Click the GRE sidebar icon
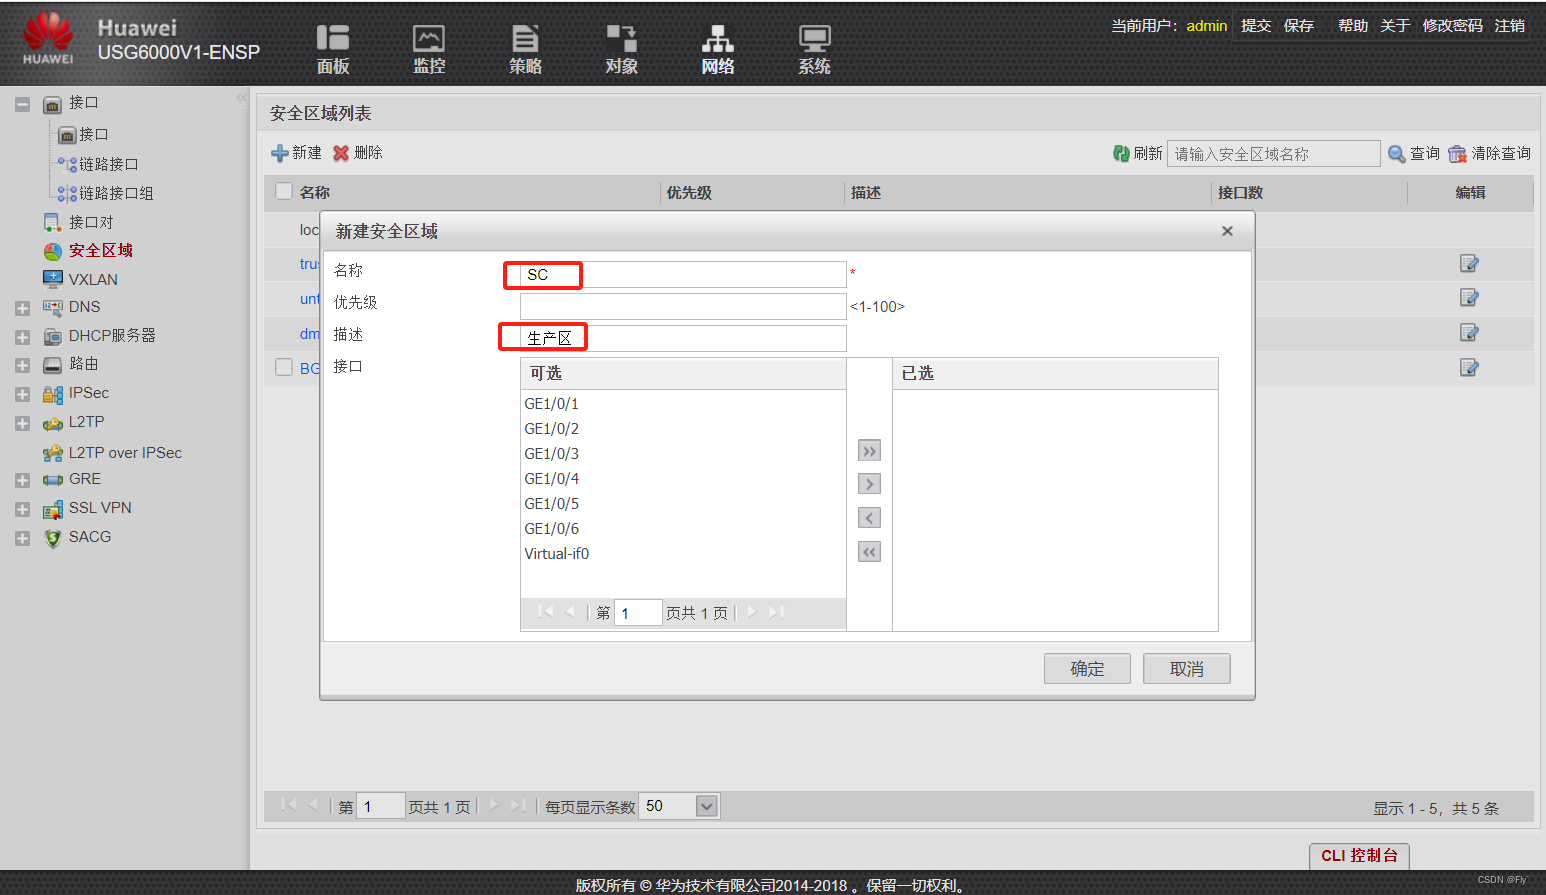The width and height of the screenshot is (1546, 895). (53, 480)
